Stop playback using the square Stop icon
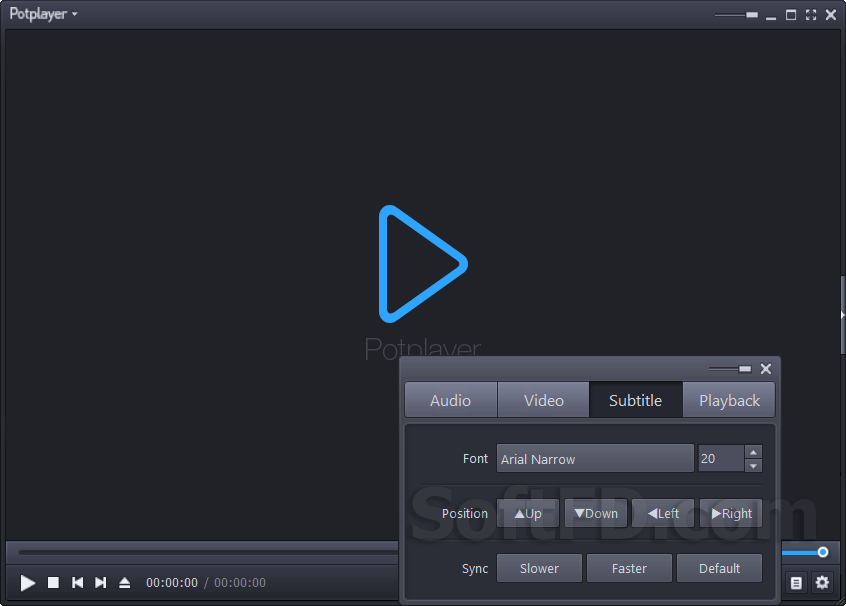This screenshot has width=846, height=606. click(x=53, y=582)
